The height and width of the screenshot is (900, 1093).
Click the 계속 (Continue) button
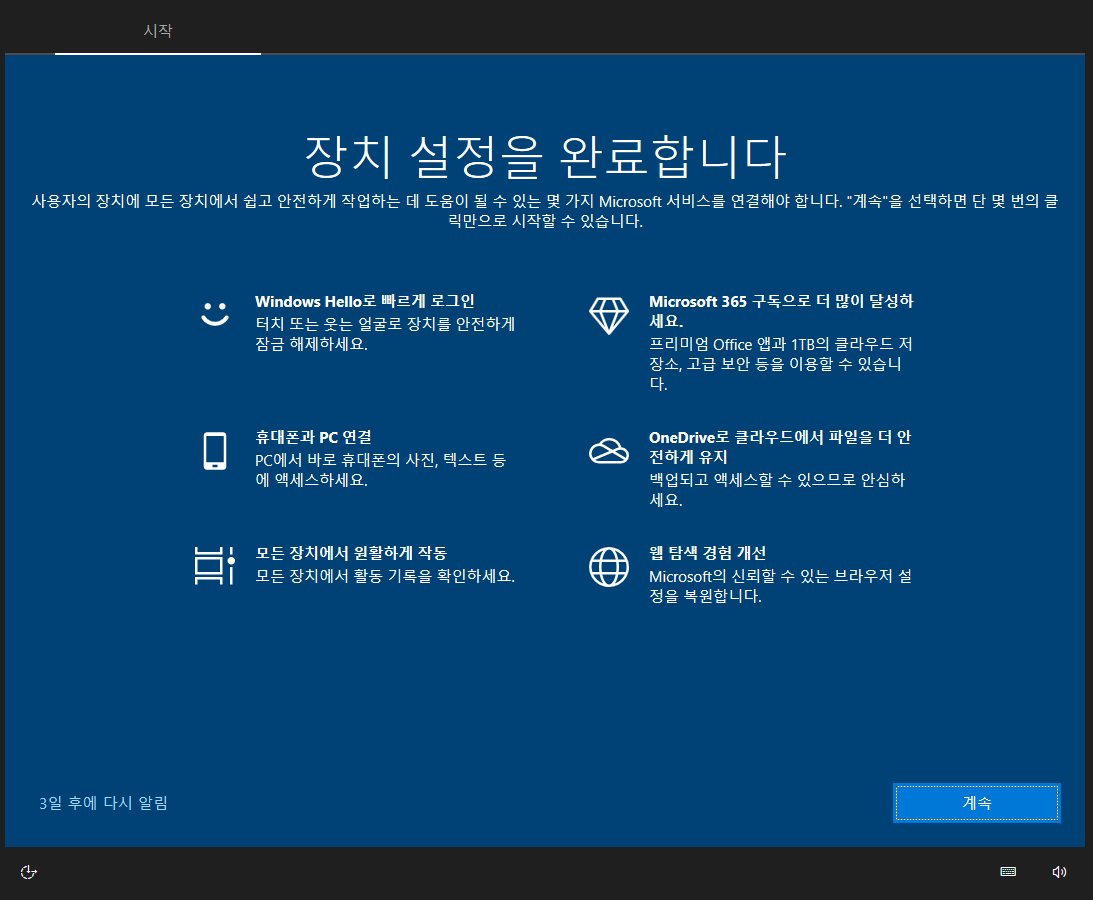[977, 803]
